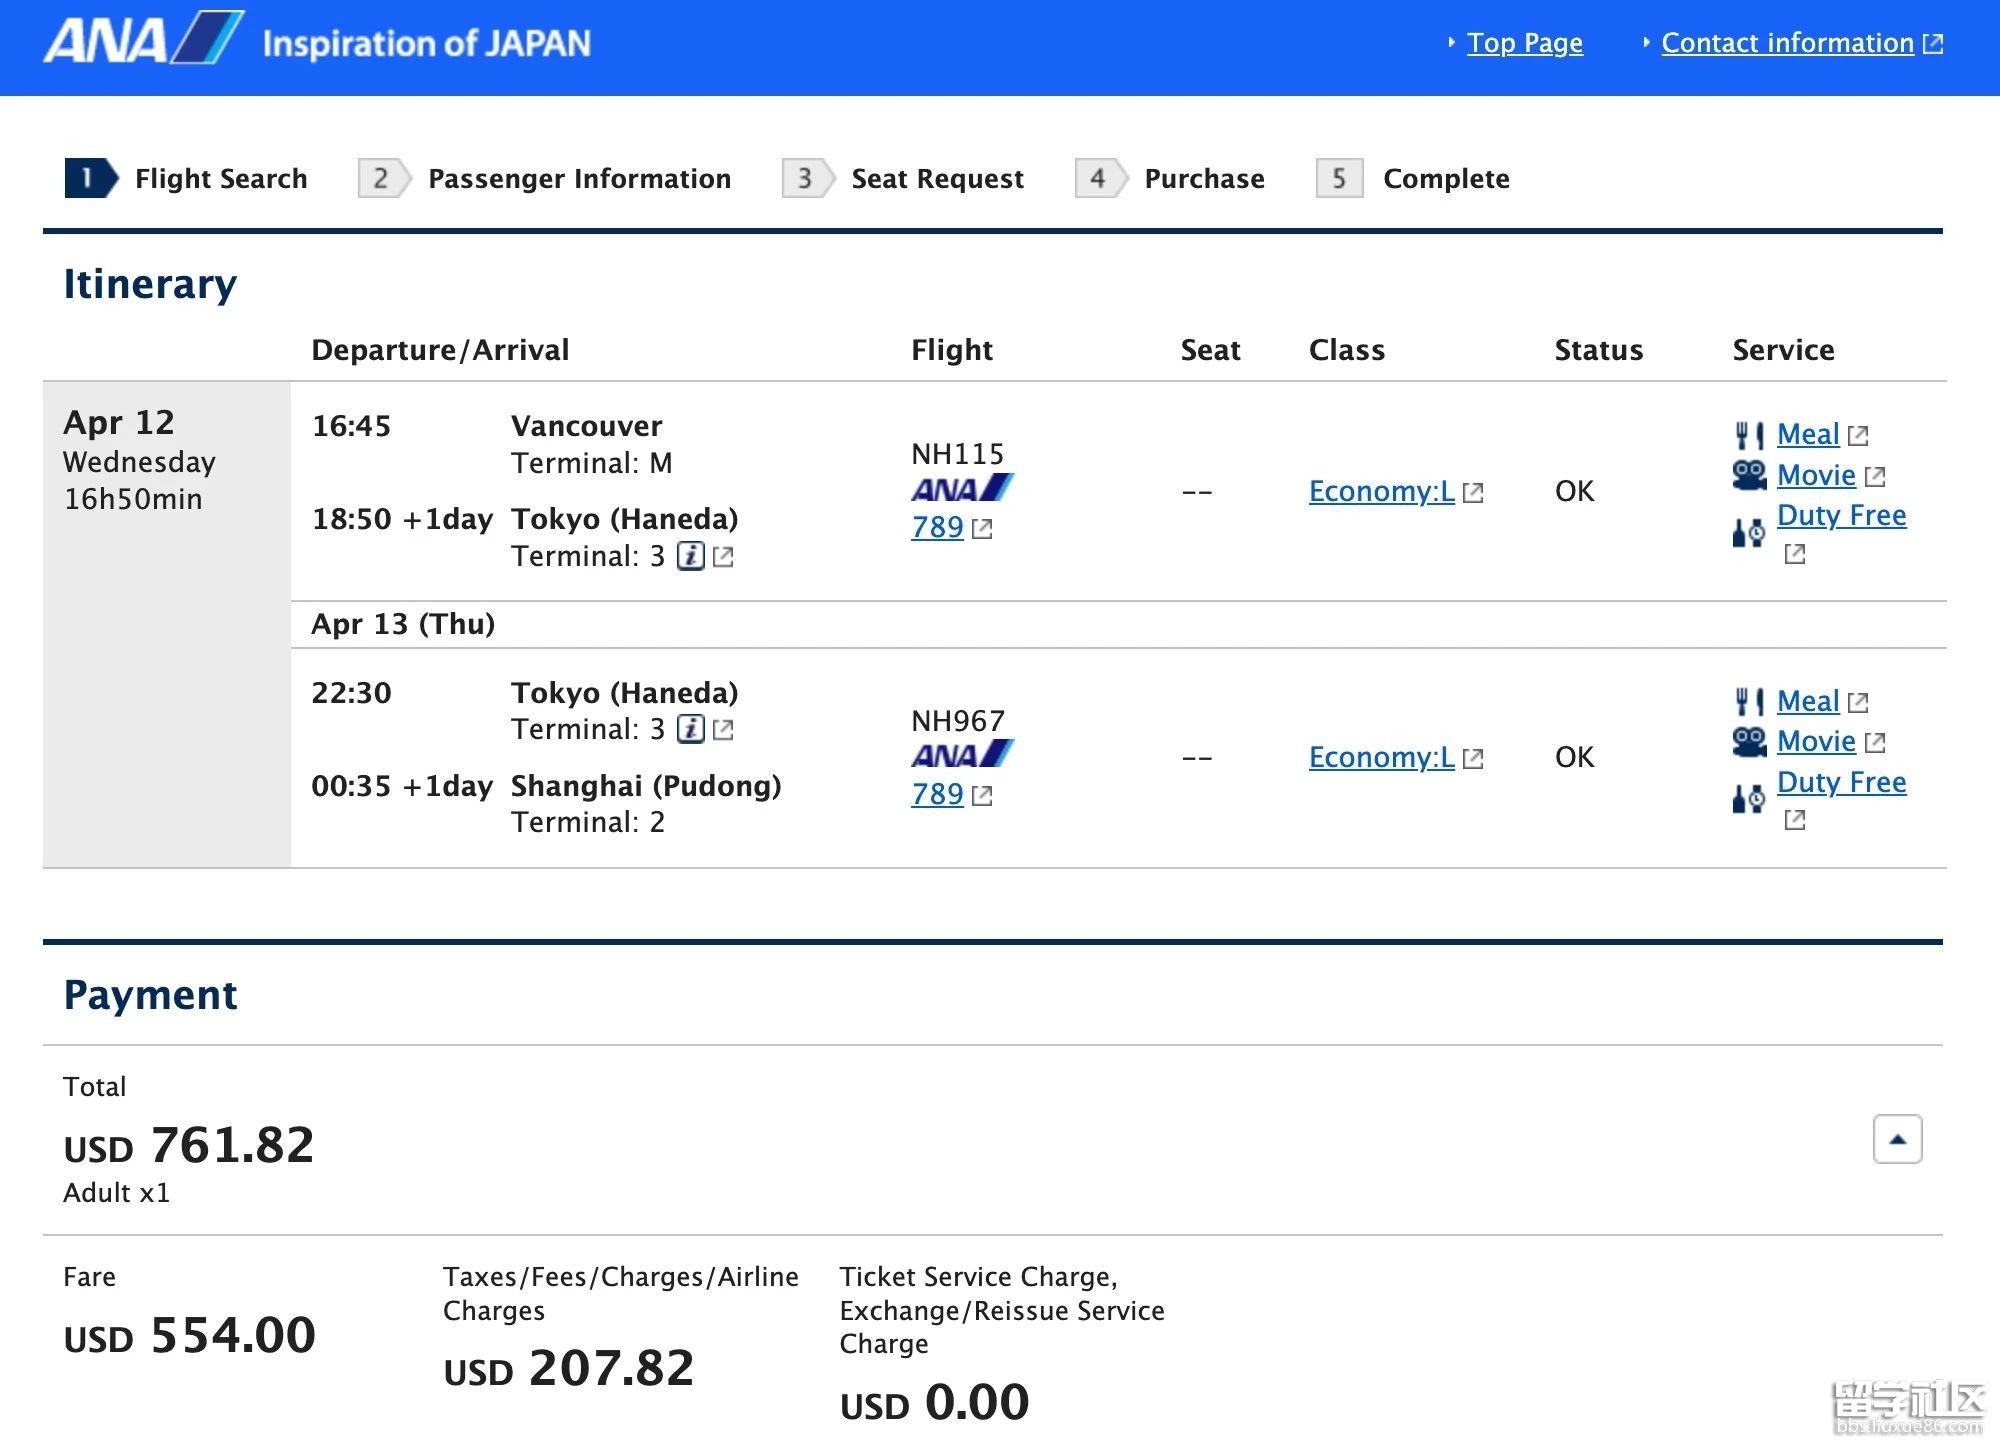Open the Duty Free link for NH967
The image size is (2000, 1448).
click(x=1842, y=782)
